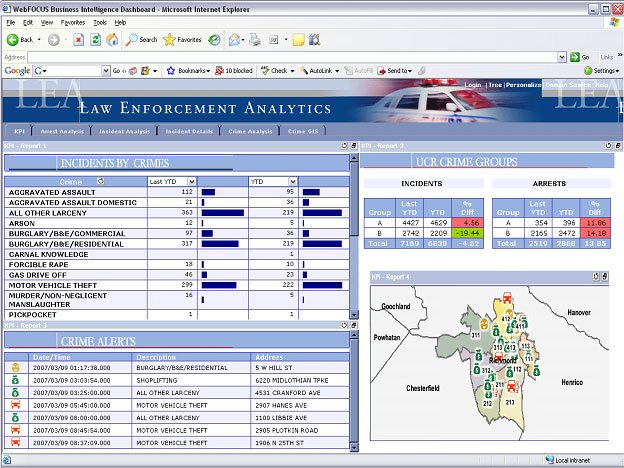The width and height of the screenshot is (624, 468).
Task: Click the red 14.18 arrests Diff cell
Action: [x=595, y=233]
